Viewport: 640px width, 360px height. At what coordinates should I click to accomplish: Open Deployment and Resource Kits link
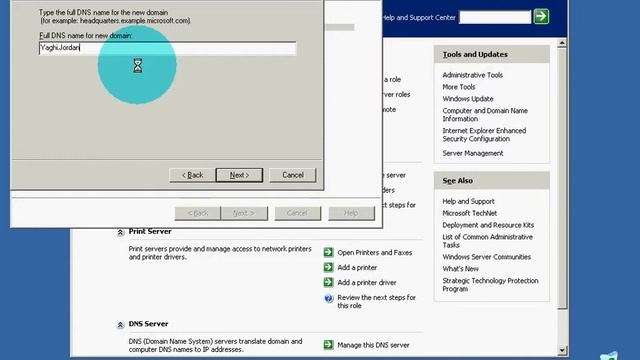point(488,225)
